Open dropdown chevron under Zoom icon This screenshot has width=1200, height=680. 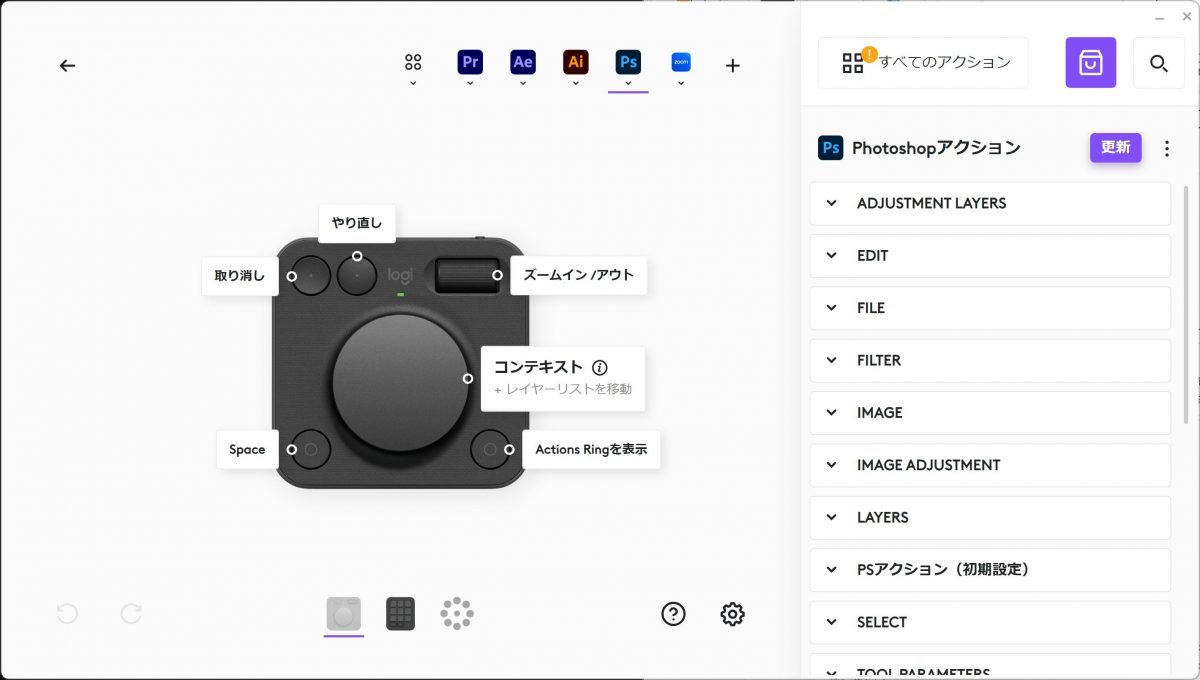[x=681, y=84]
